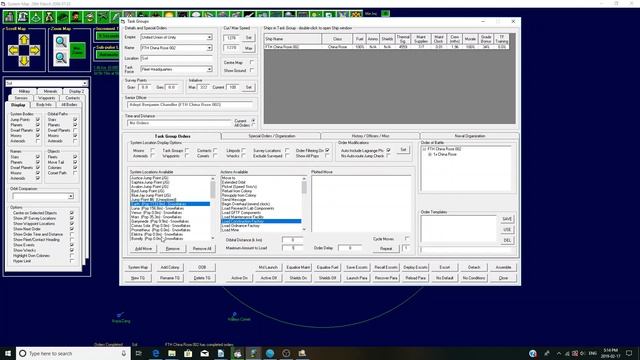Click the first icon in the main toolbar
This screenshot has height=360, width=640.
(x=9, y=17)
